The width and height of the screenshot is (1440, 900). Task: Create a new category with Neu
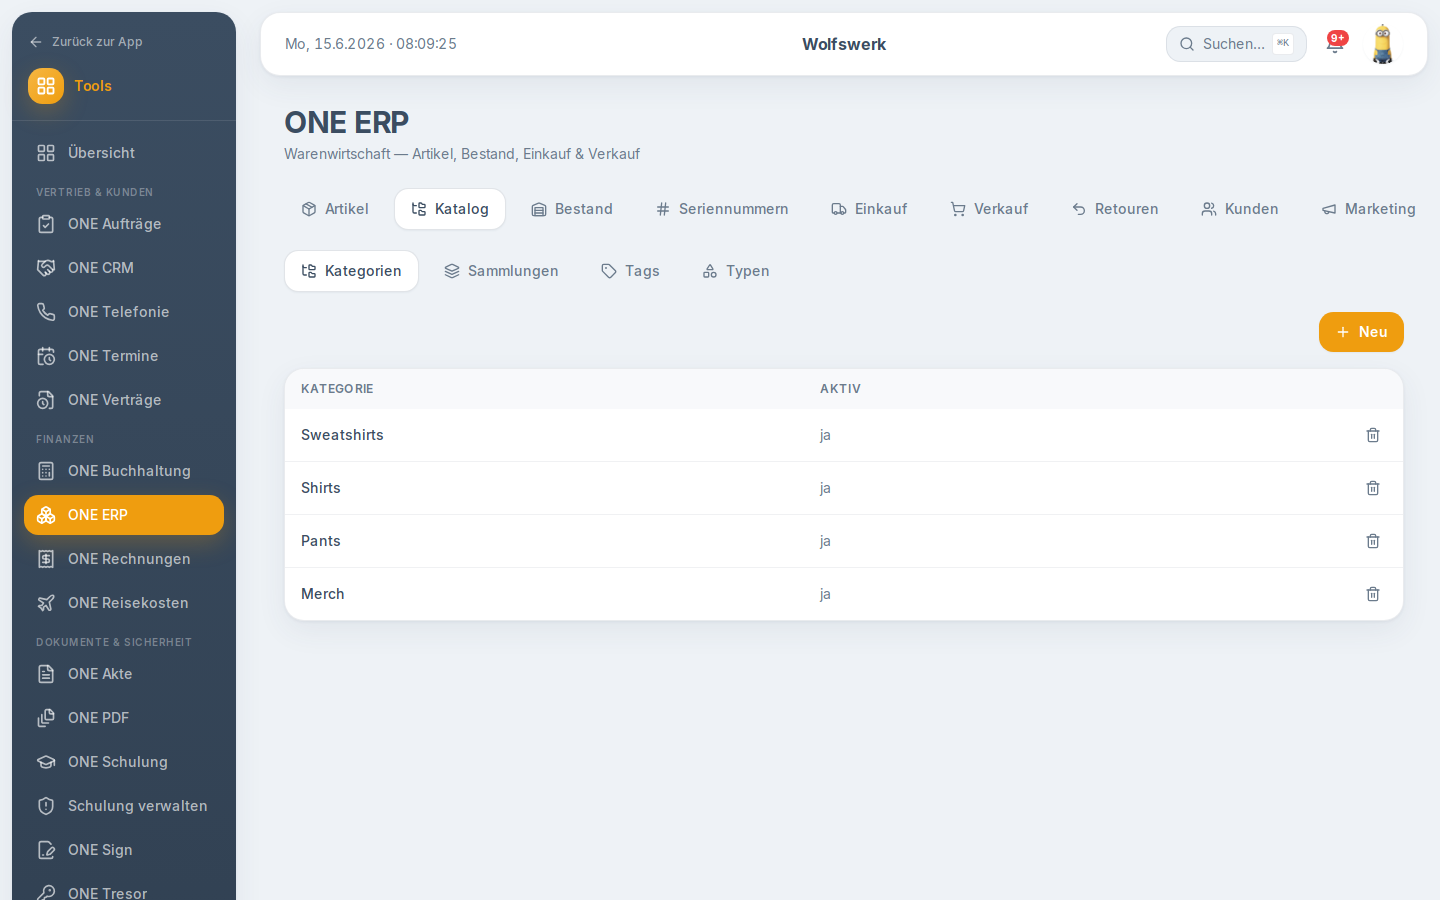point(1361,332)
